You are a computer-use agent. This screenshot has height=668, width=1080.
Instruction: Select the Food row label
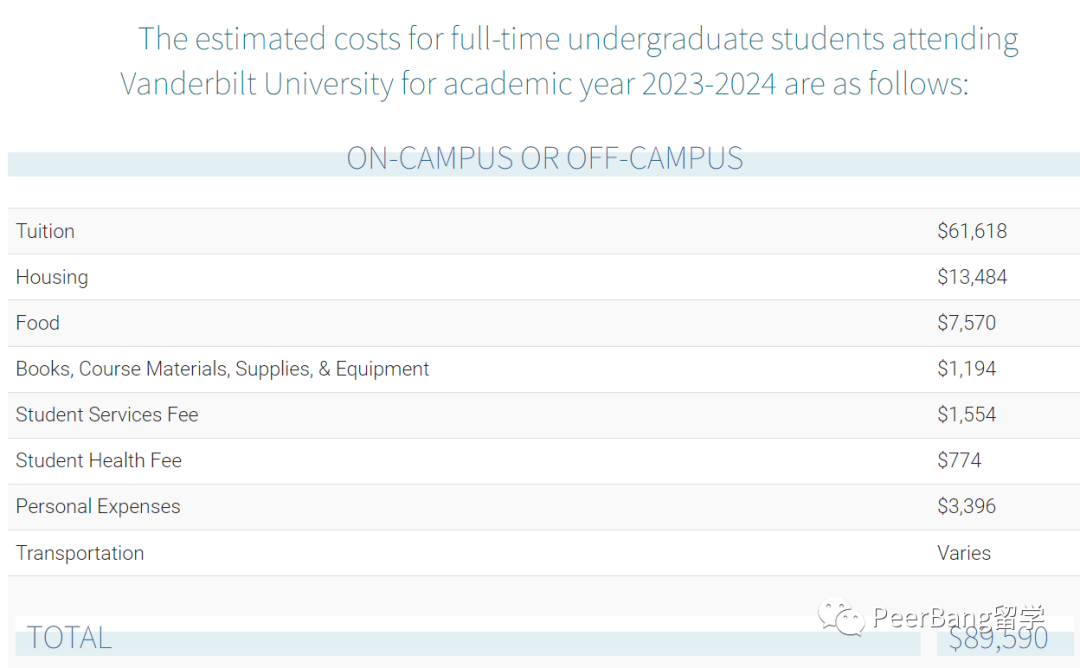click(37, 322)
